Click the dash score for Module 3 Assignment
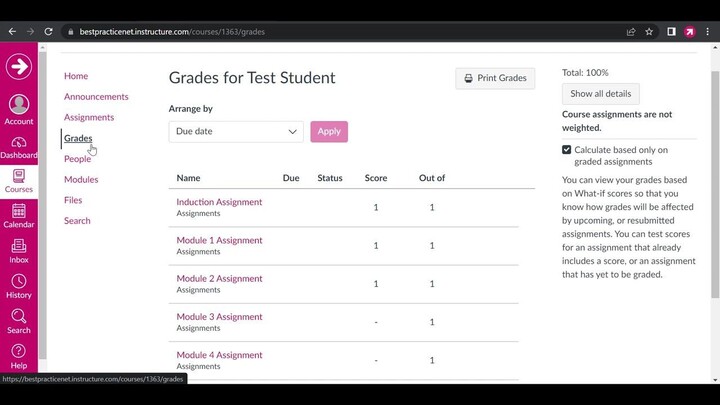The height and width of the screenshot is (405, 720). 376,322
